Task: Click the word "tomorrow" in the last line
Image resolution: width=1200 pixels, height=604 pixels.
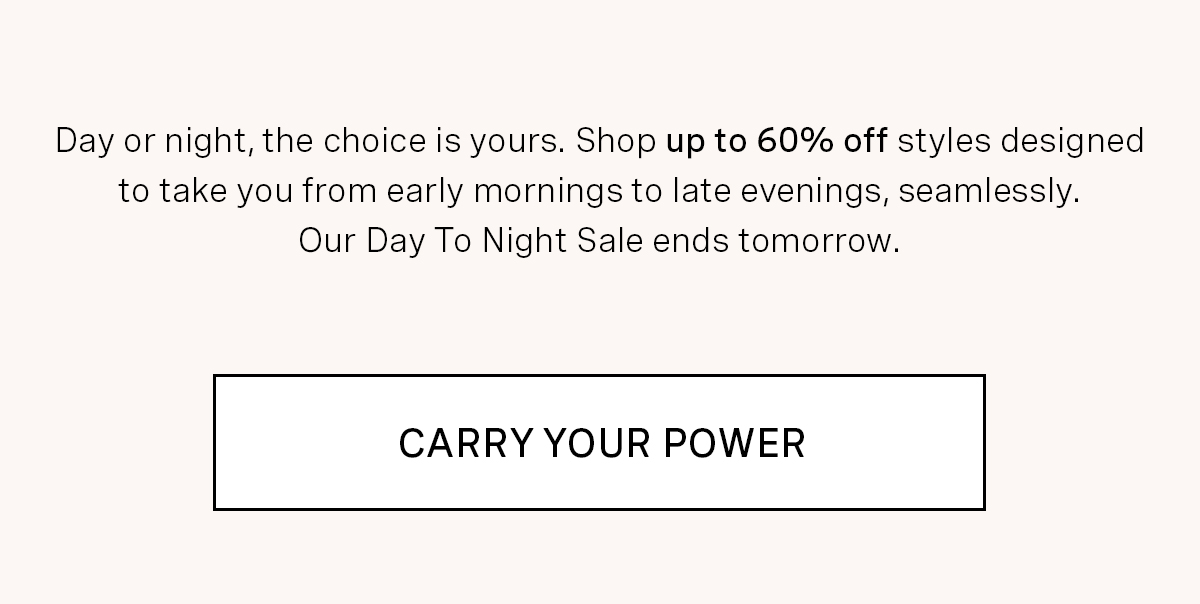Action: point(818,241)
